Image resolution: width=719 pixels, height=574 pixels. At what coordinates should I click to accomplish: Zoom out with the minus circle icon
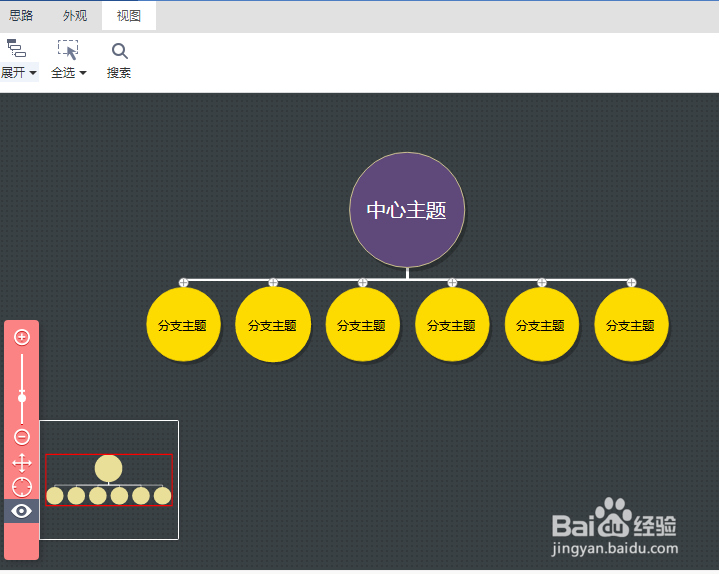[x=22, y=436]
